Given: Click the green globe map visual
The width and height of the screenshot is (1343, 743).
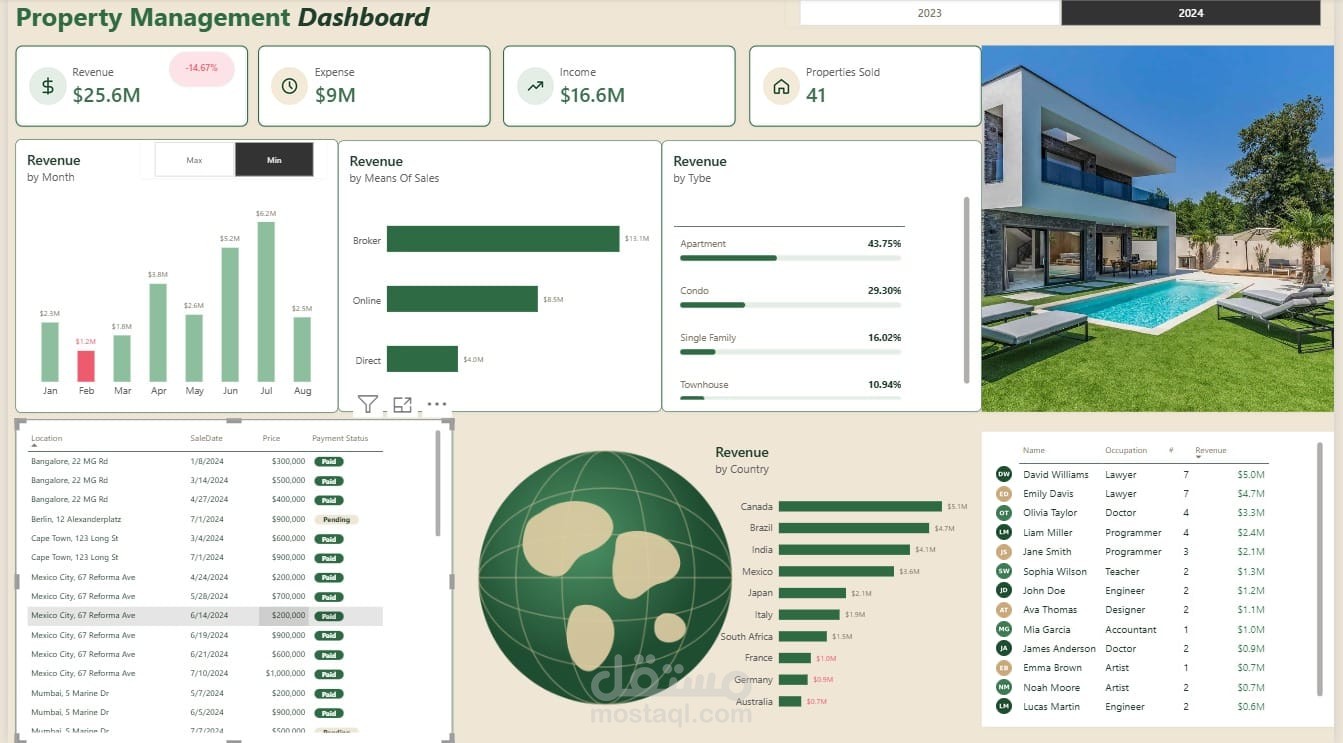Looking at the screenshot, I should 605,577.
